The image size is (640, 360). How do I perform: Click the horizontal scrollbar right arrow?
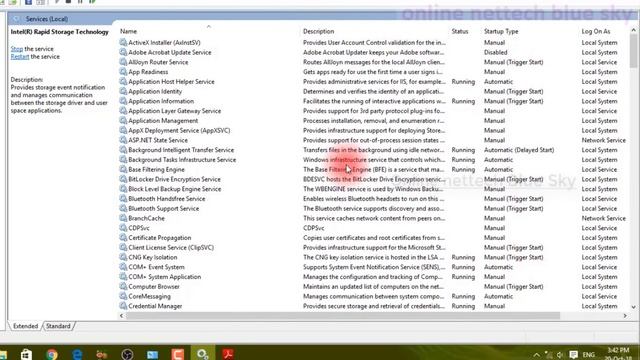[625, 316]
